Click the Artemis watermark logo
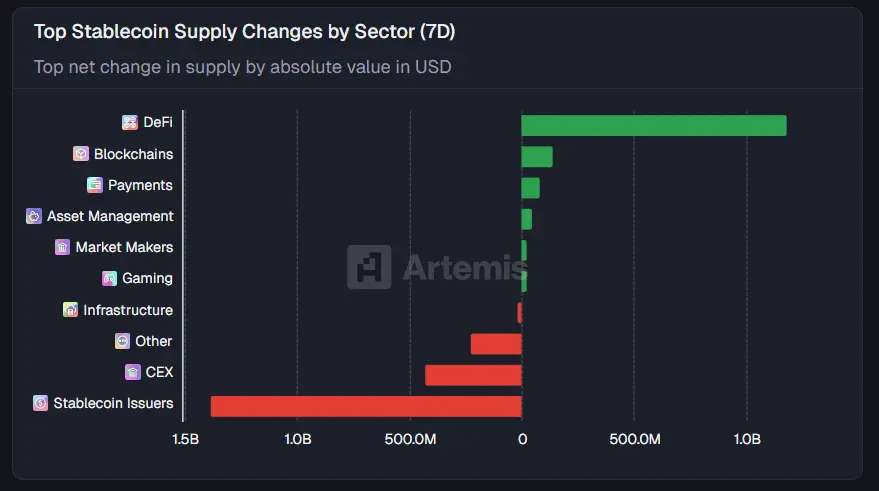Viewport: 879px width, 491px height. (x=369, y=267)
